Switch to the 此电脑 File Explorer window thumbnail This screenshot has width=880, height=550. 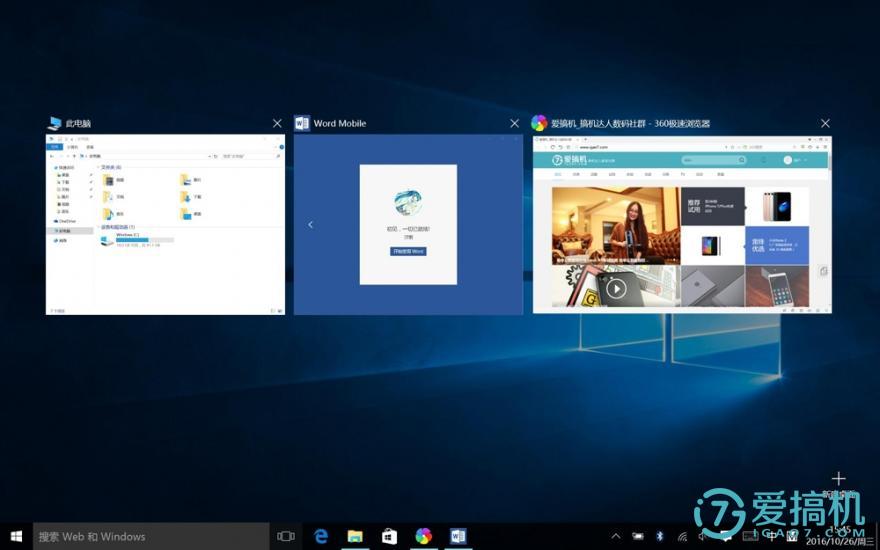click(166, 224)
